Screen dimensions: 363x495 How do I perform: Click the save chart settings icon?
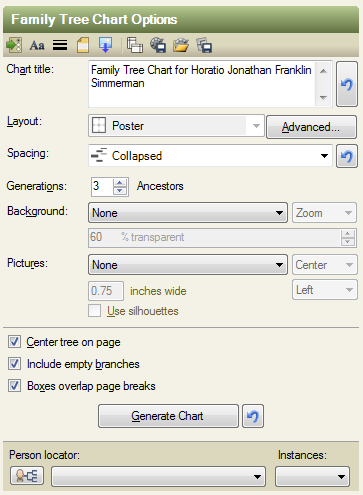point(158,45)
